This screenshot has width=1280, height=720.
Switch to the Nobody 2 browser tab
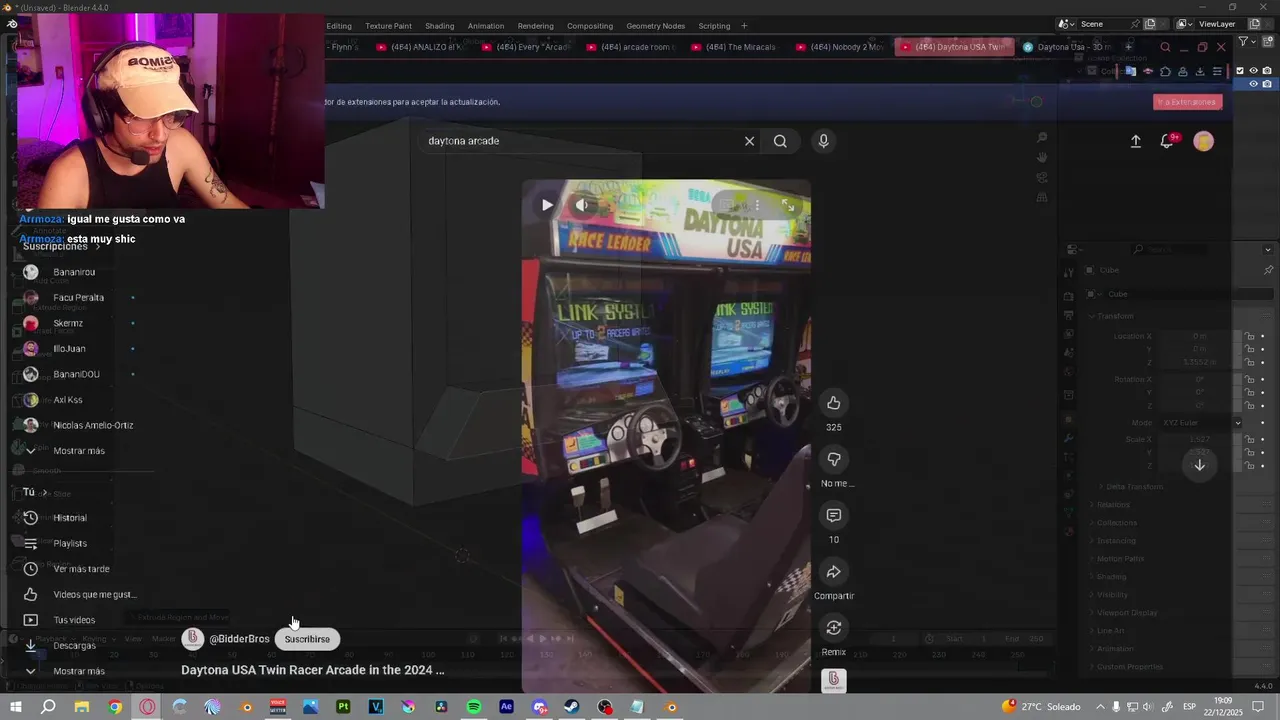point(838,47)
